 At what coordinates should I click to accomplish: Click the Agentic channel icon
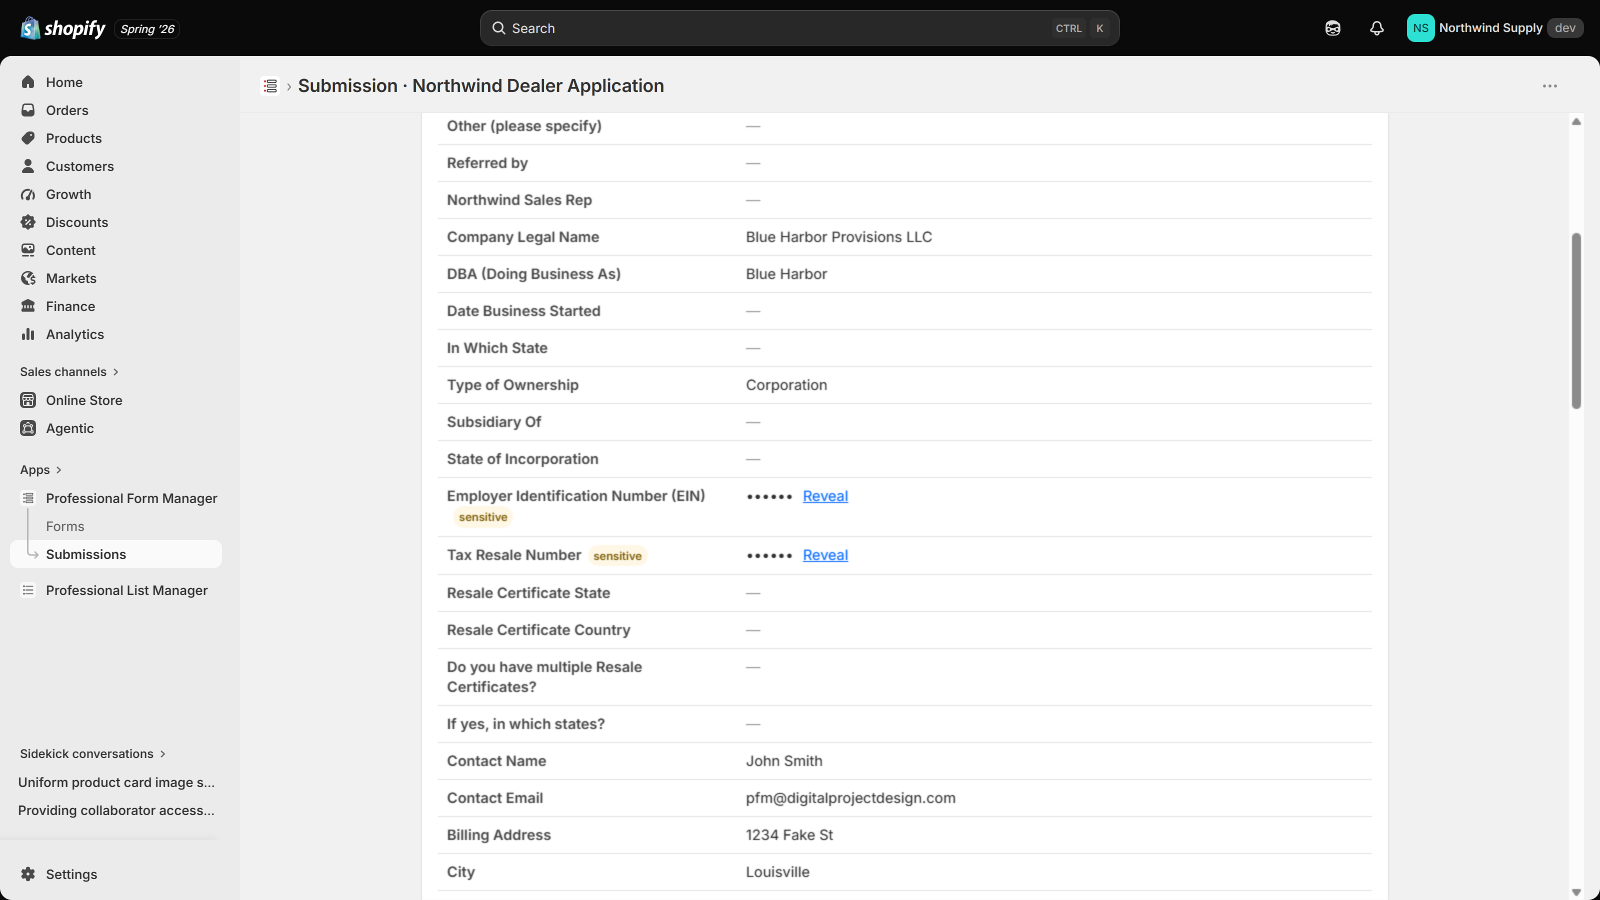28,428
